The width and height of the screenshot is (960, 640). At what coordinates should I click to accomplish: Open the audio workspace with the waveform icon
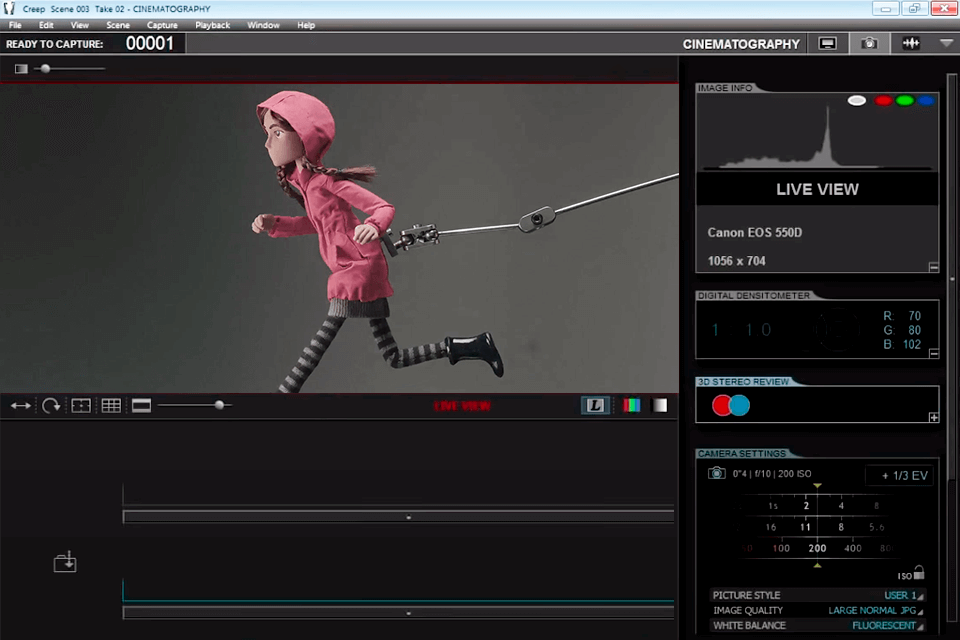(911, 43)
